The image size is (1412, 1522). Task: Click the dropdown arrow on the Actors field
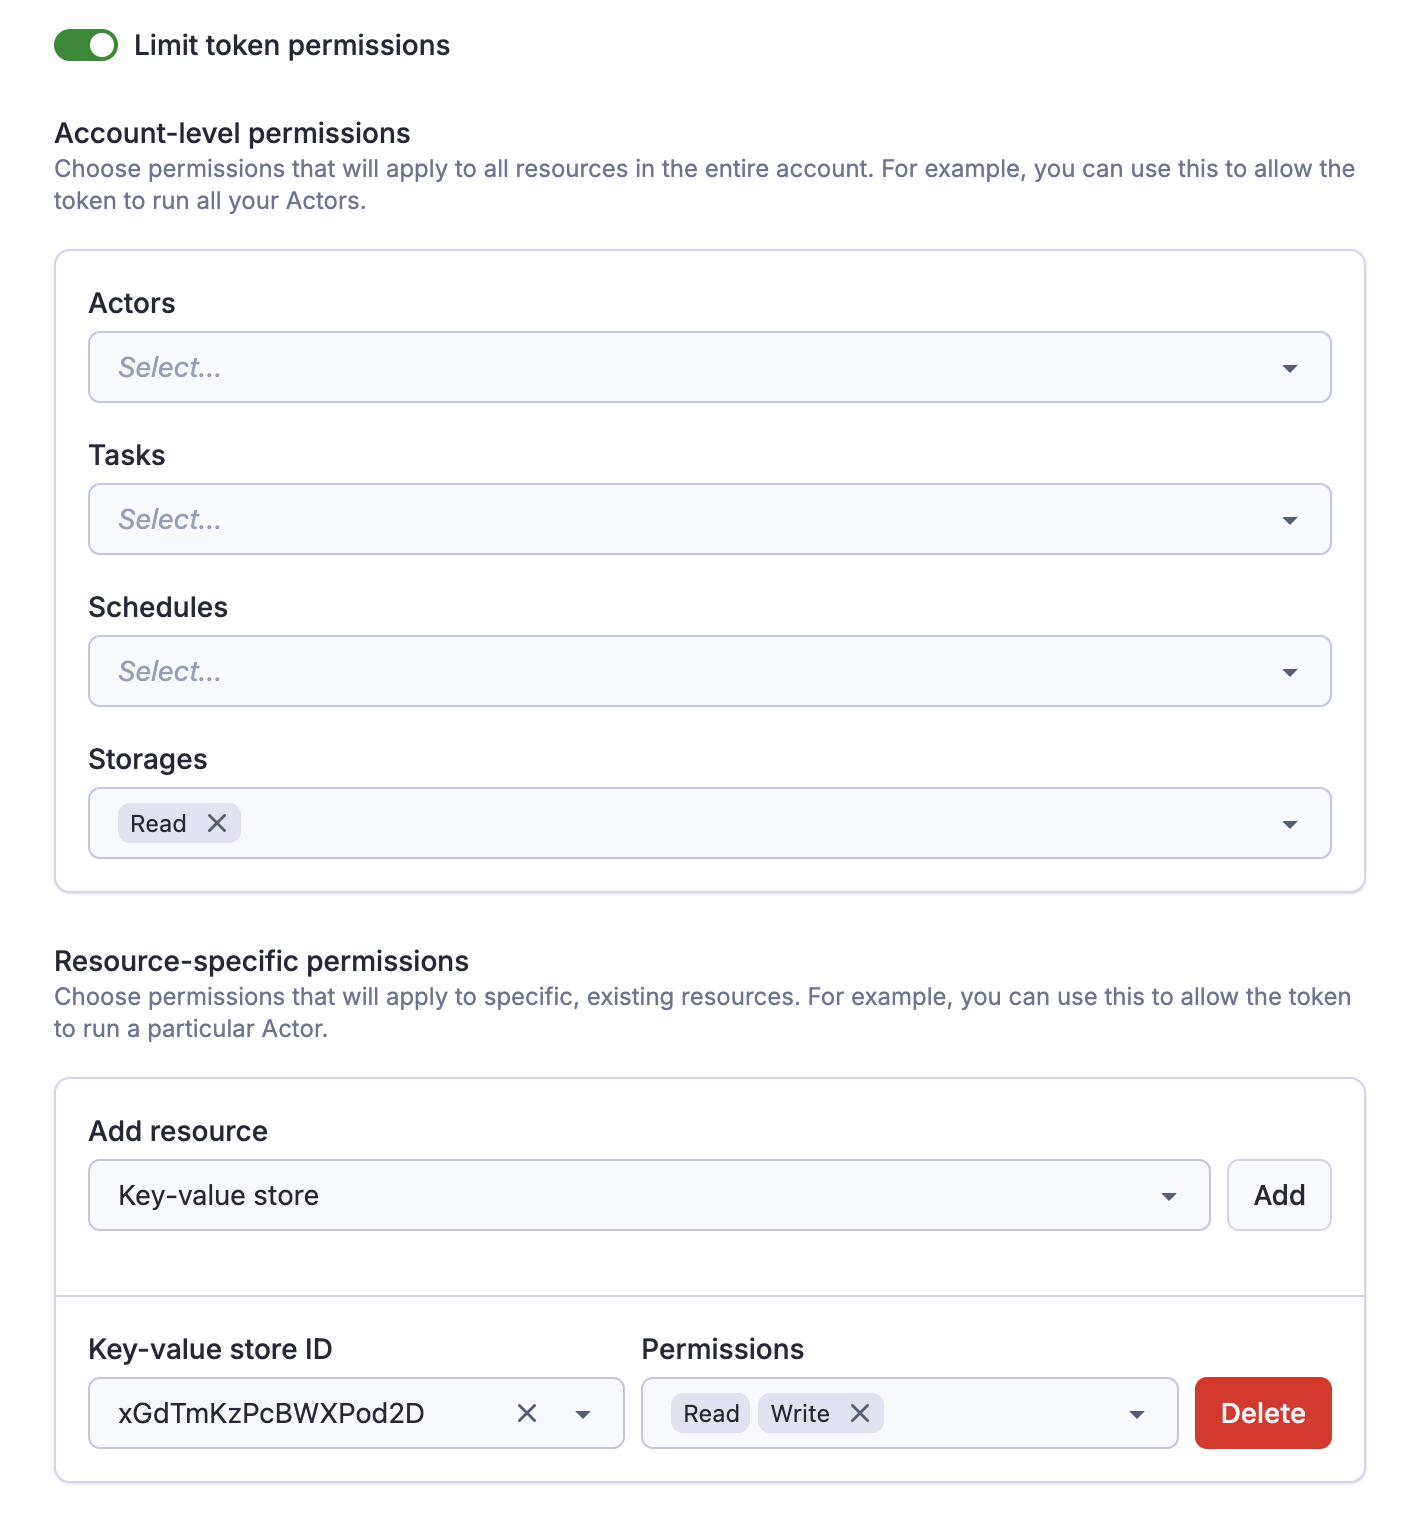click(1290, 367)
